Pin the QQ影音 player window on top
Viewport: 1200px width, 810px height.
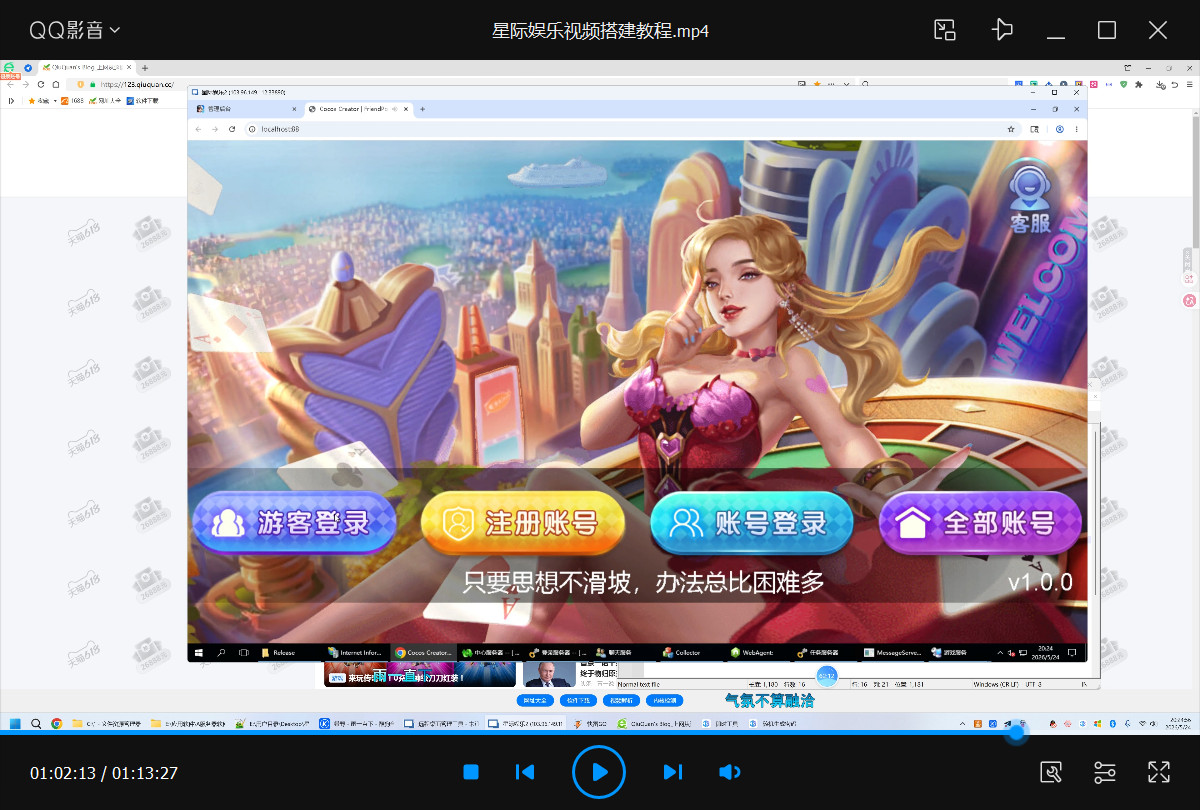pyautogui.click(x=1002, y=30)
